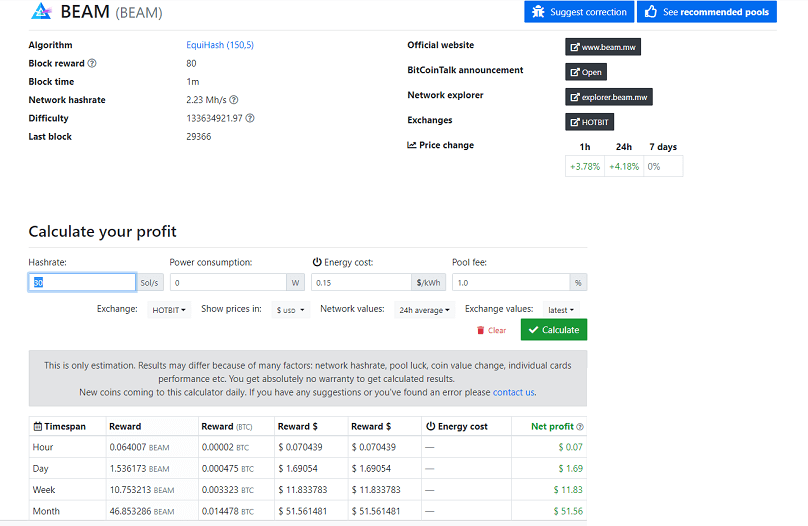This screenshot has width=808, height=526.
Task: Show the Network hashrate help tooltip icon
Action: tap(233, 100)
